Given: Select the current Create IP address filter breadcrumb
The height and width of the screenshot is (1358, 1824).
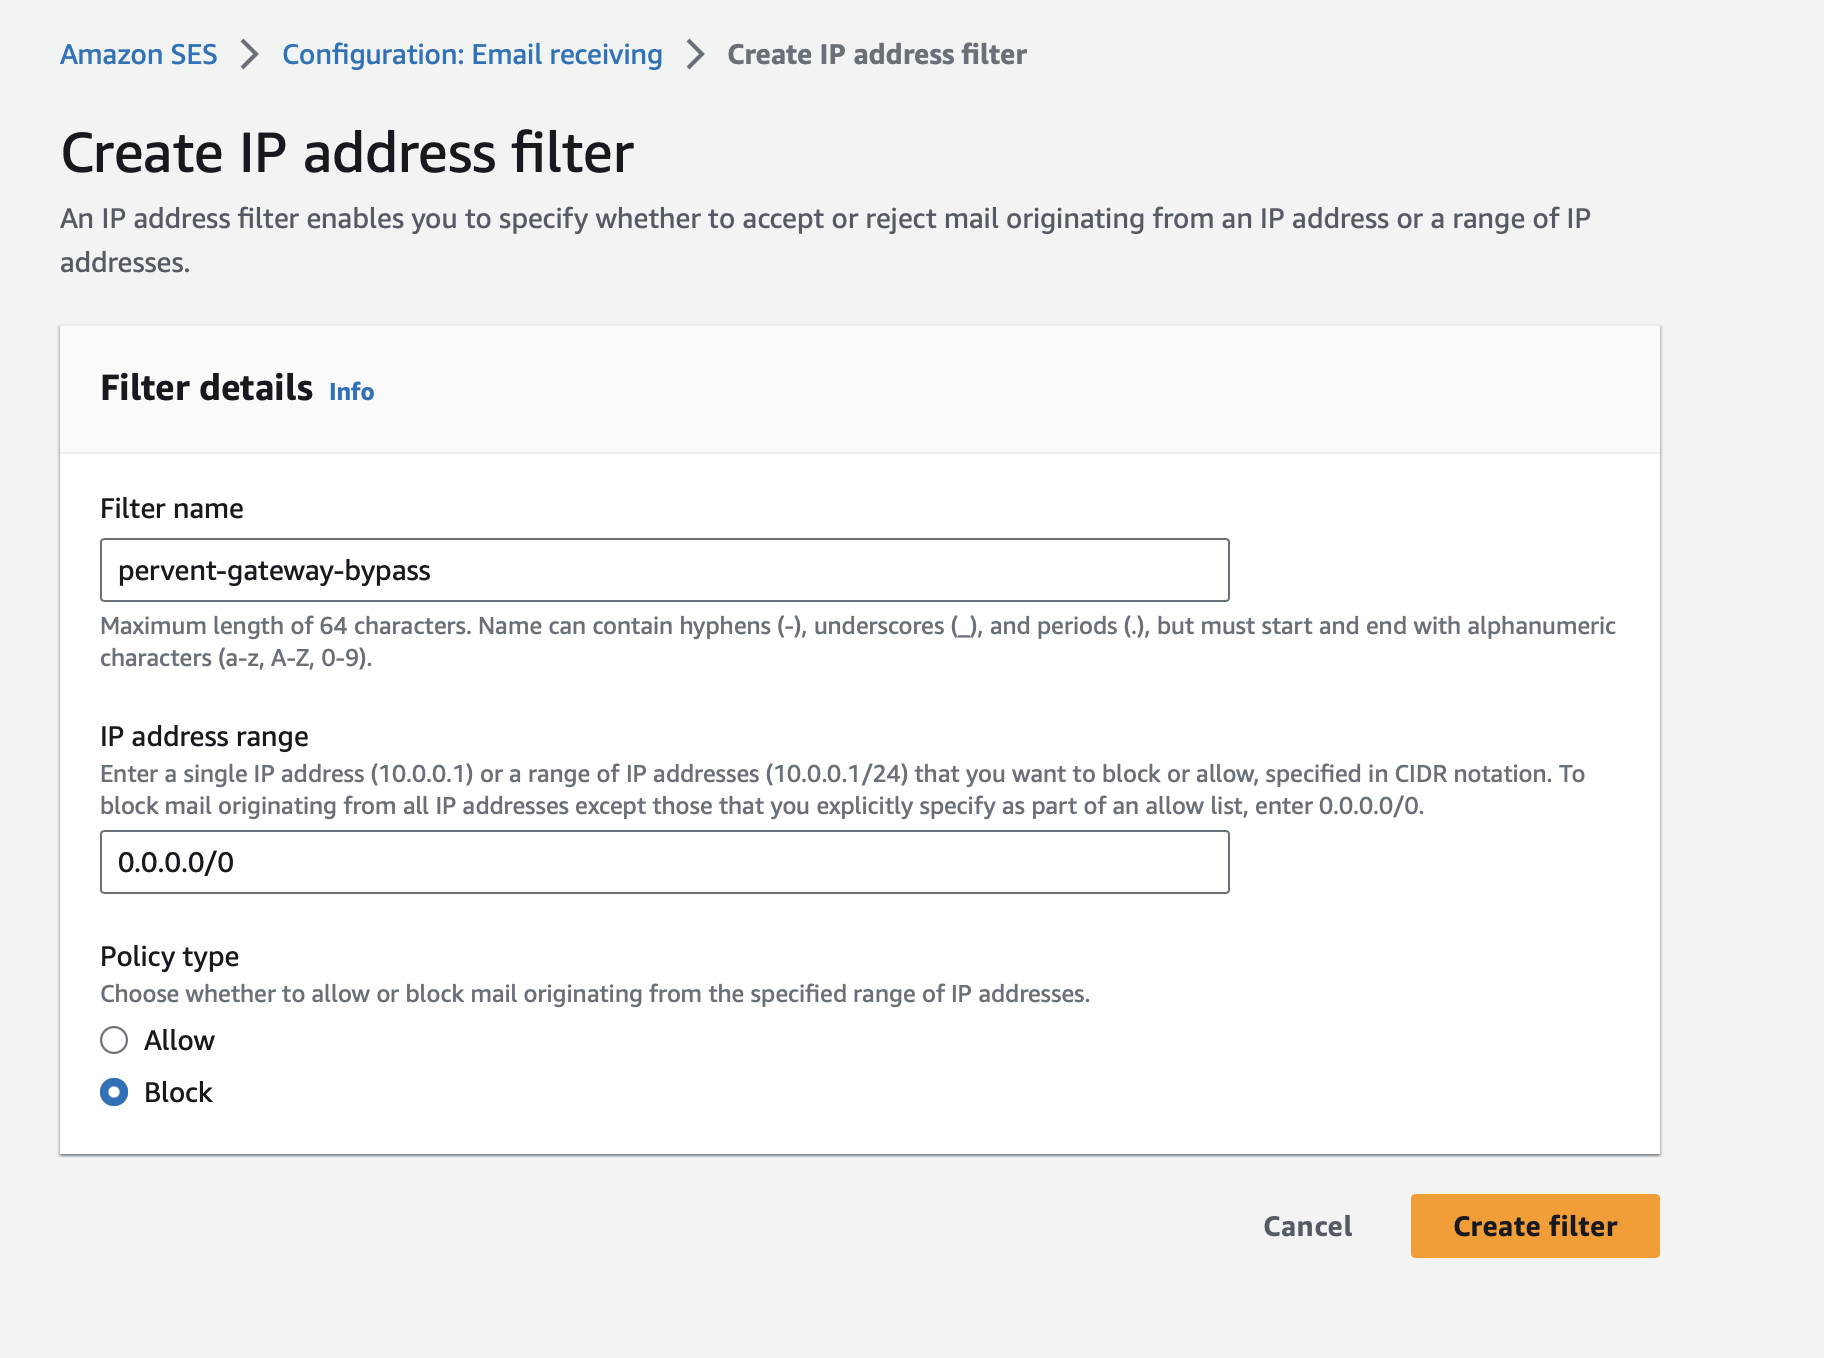Looking at the screenshot, I should (877, 54).
